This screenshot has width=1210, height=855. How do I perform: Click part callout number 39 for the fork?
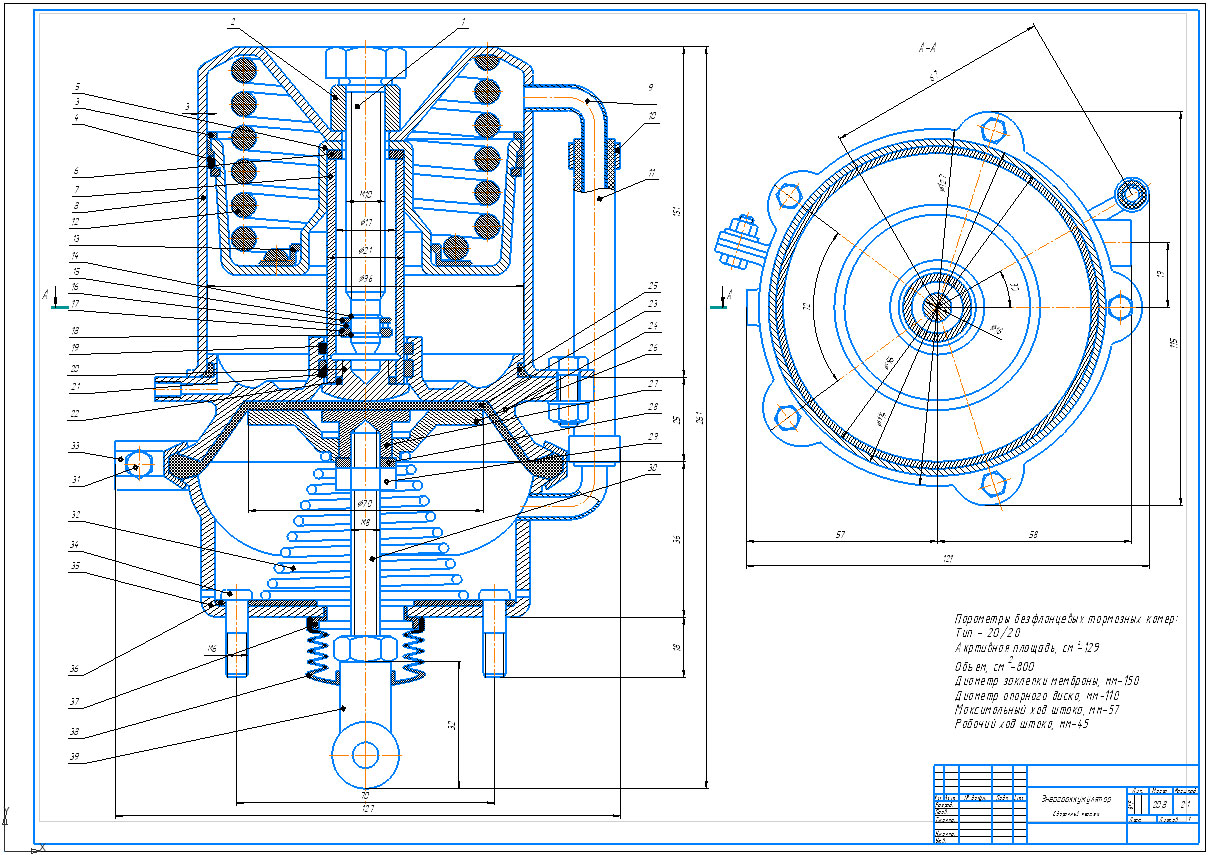(x=76, y=758)
